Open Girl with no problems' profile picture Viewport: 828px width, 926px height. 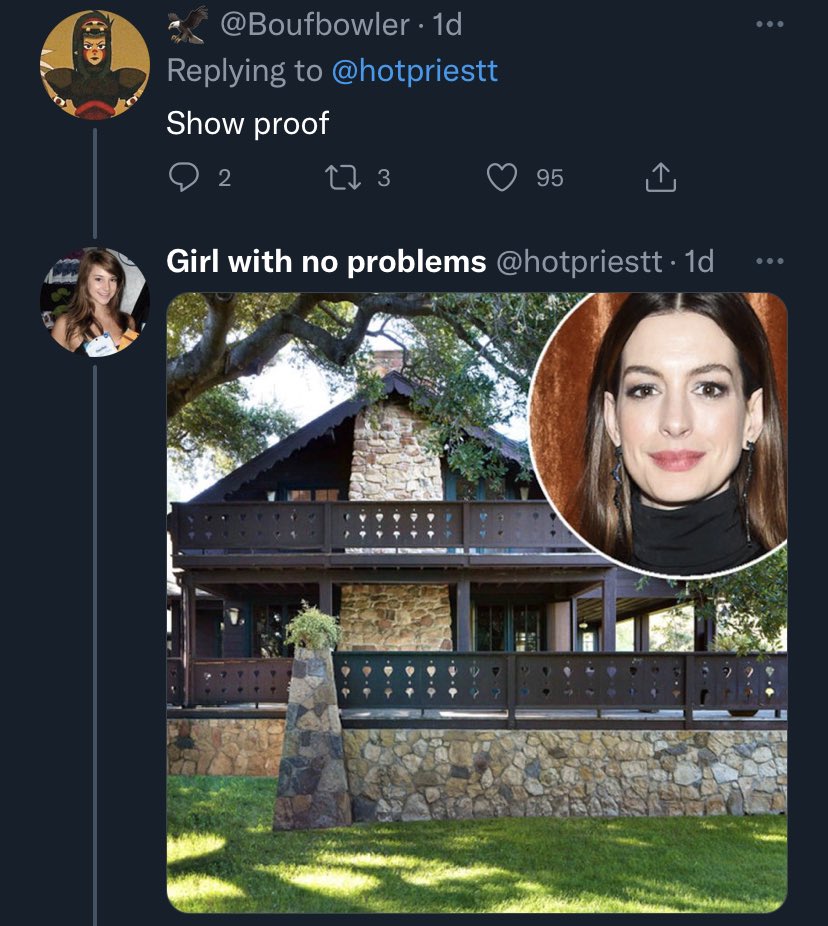pyautogui.click(x=94, y=301)
